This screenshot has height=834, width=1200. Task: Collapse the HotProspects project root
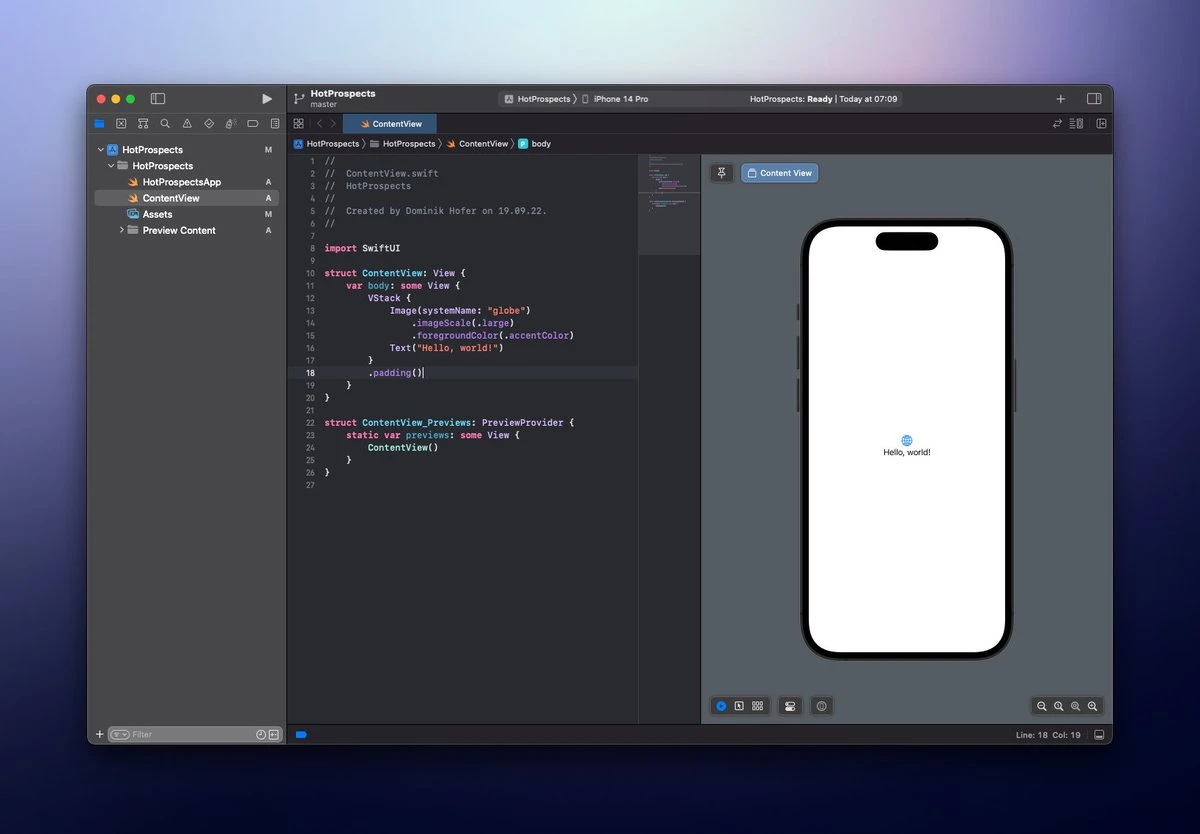101,150
